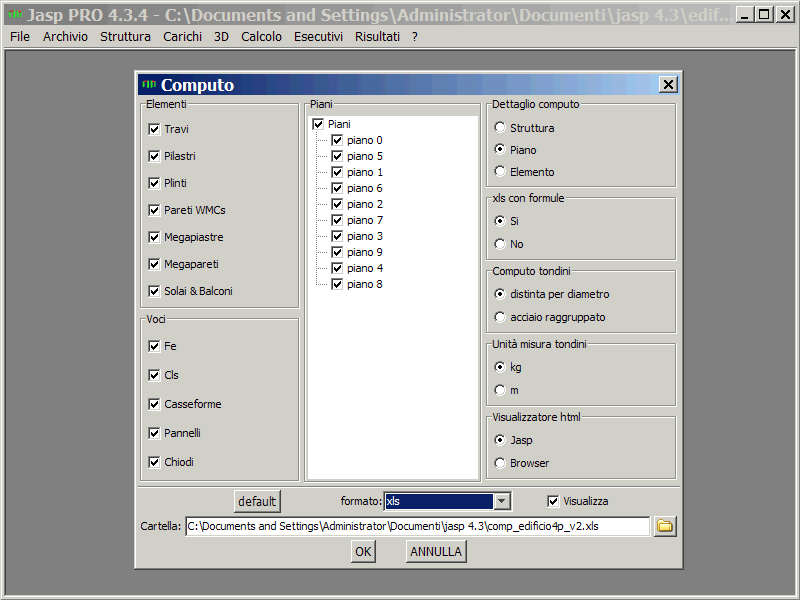Toggle the Pareti WMCs checkbox
Image resolution: width=800 pixels, height=600 pixels.
click(x=154, y=210)
